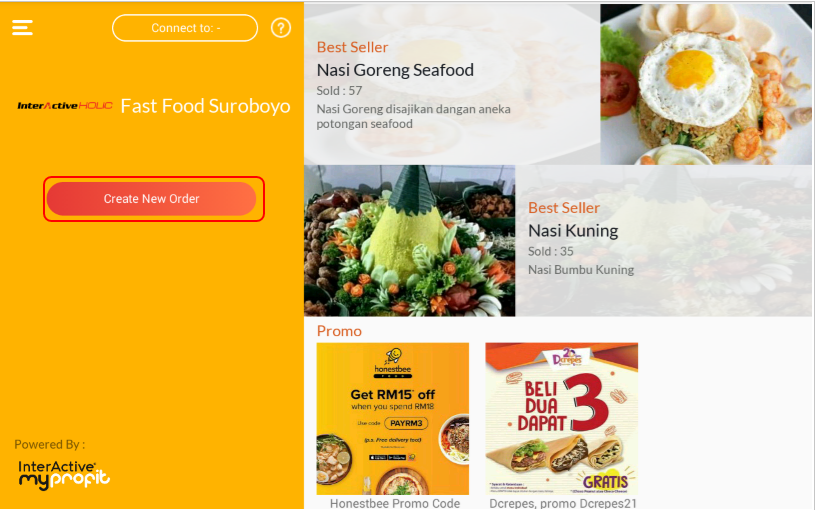815x510 pixels.
Task: Open the hamburger menu
Action: point(22,28)
